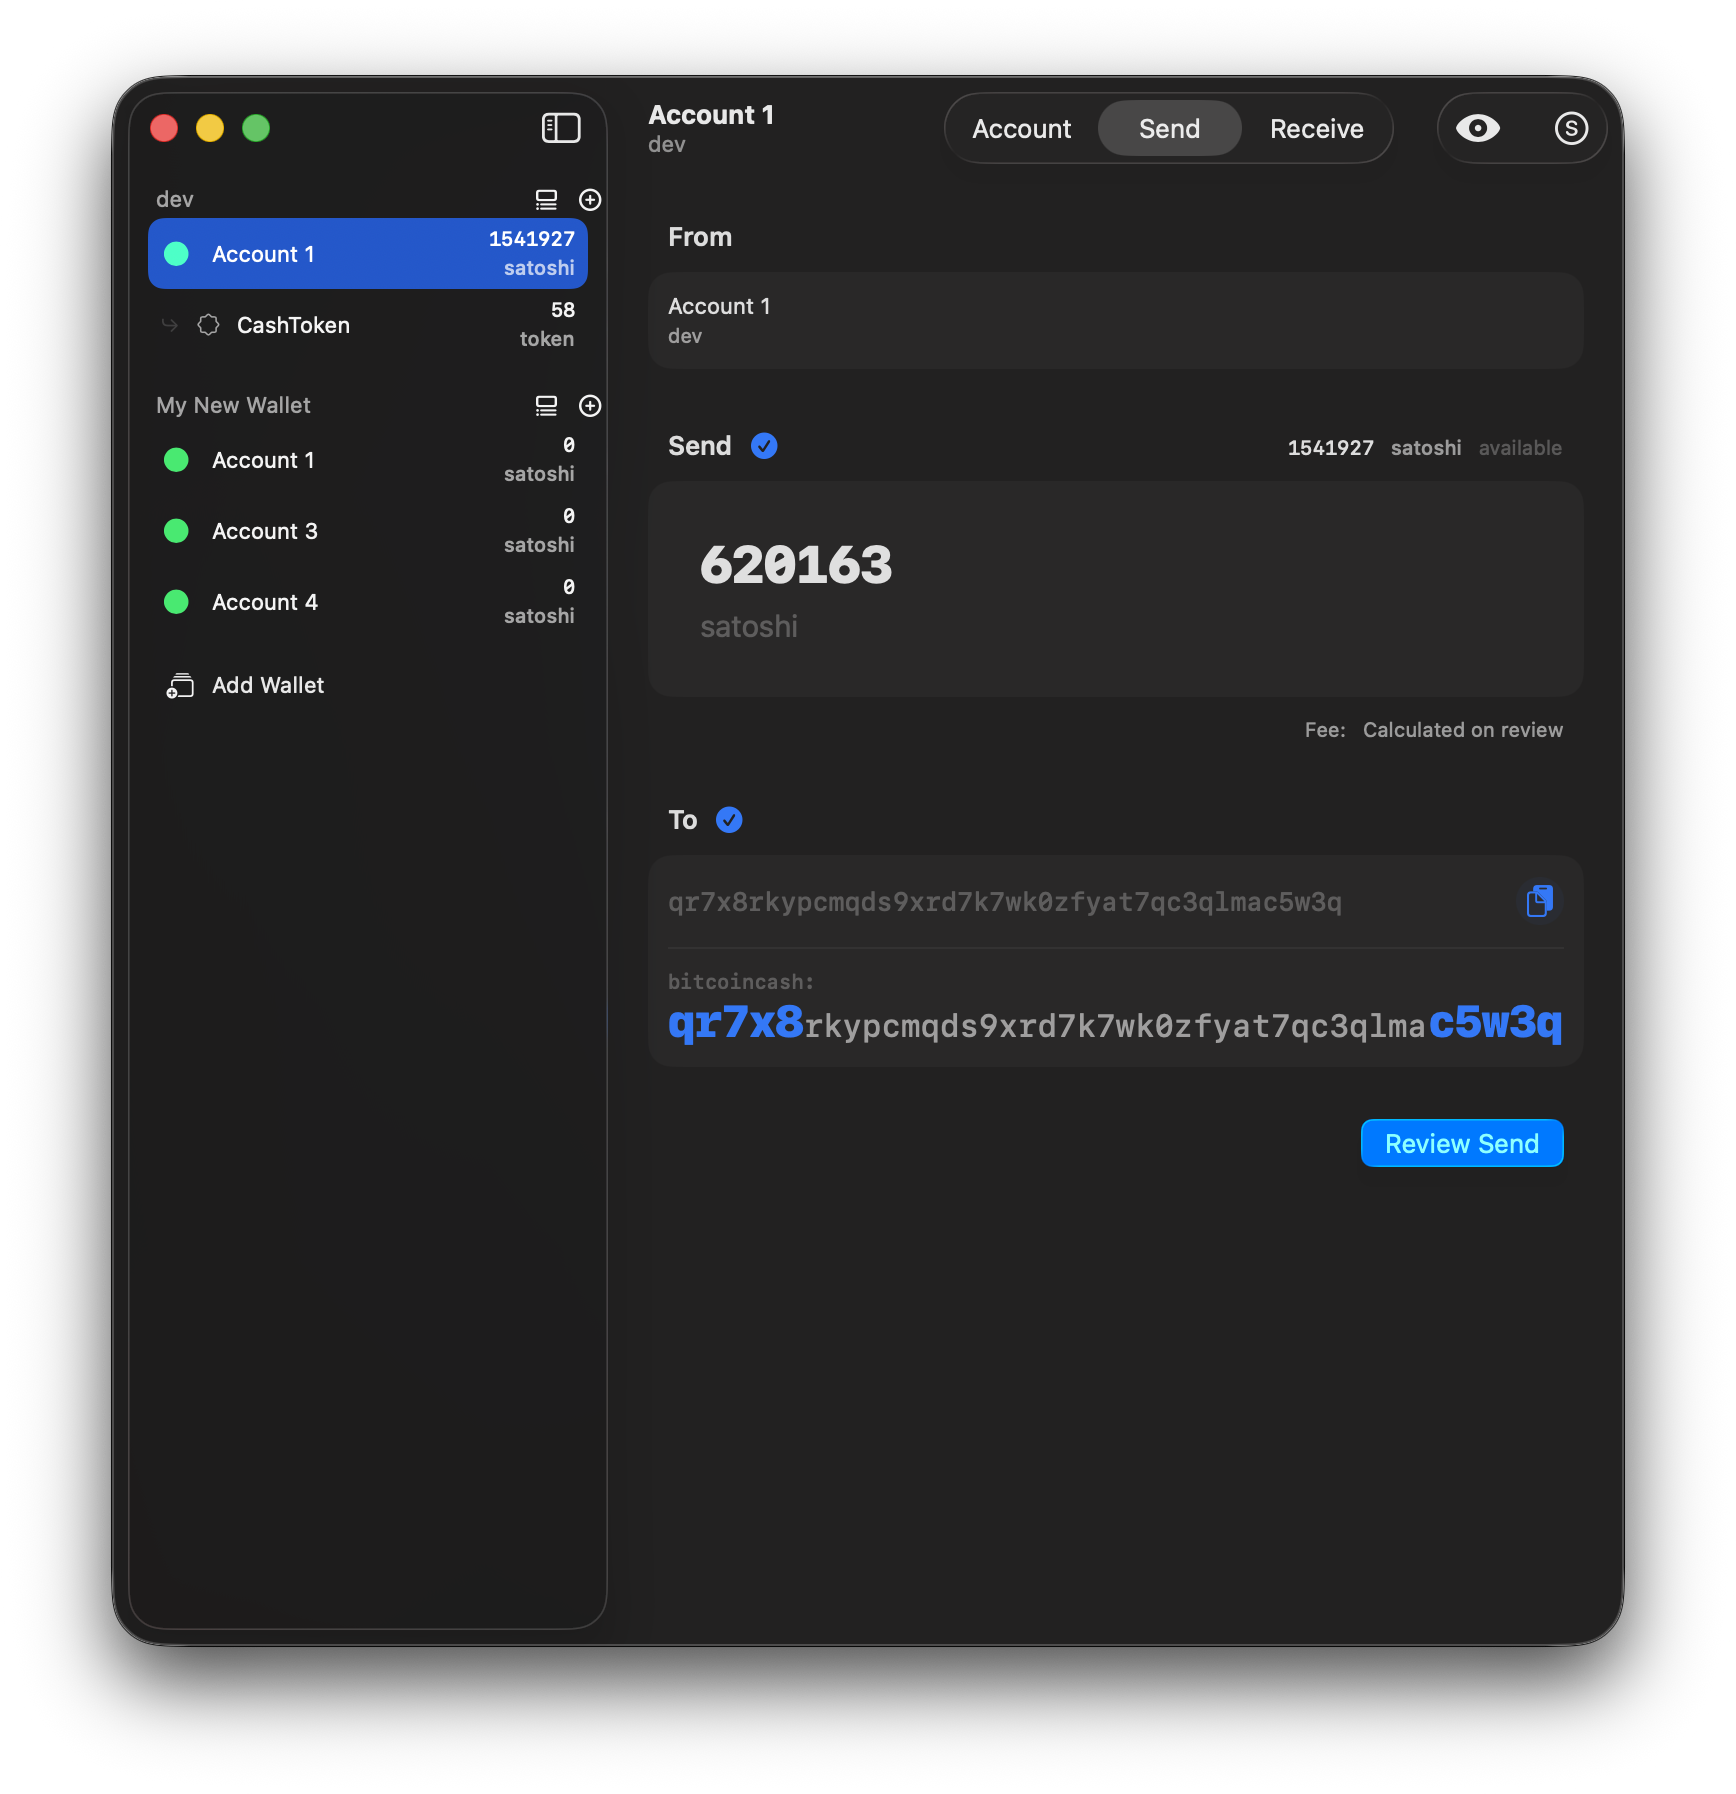Switch to the Account tab
This screenshot has height=1794, width=1736.
[x=1021, y=129]
